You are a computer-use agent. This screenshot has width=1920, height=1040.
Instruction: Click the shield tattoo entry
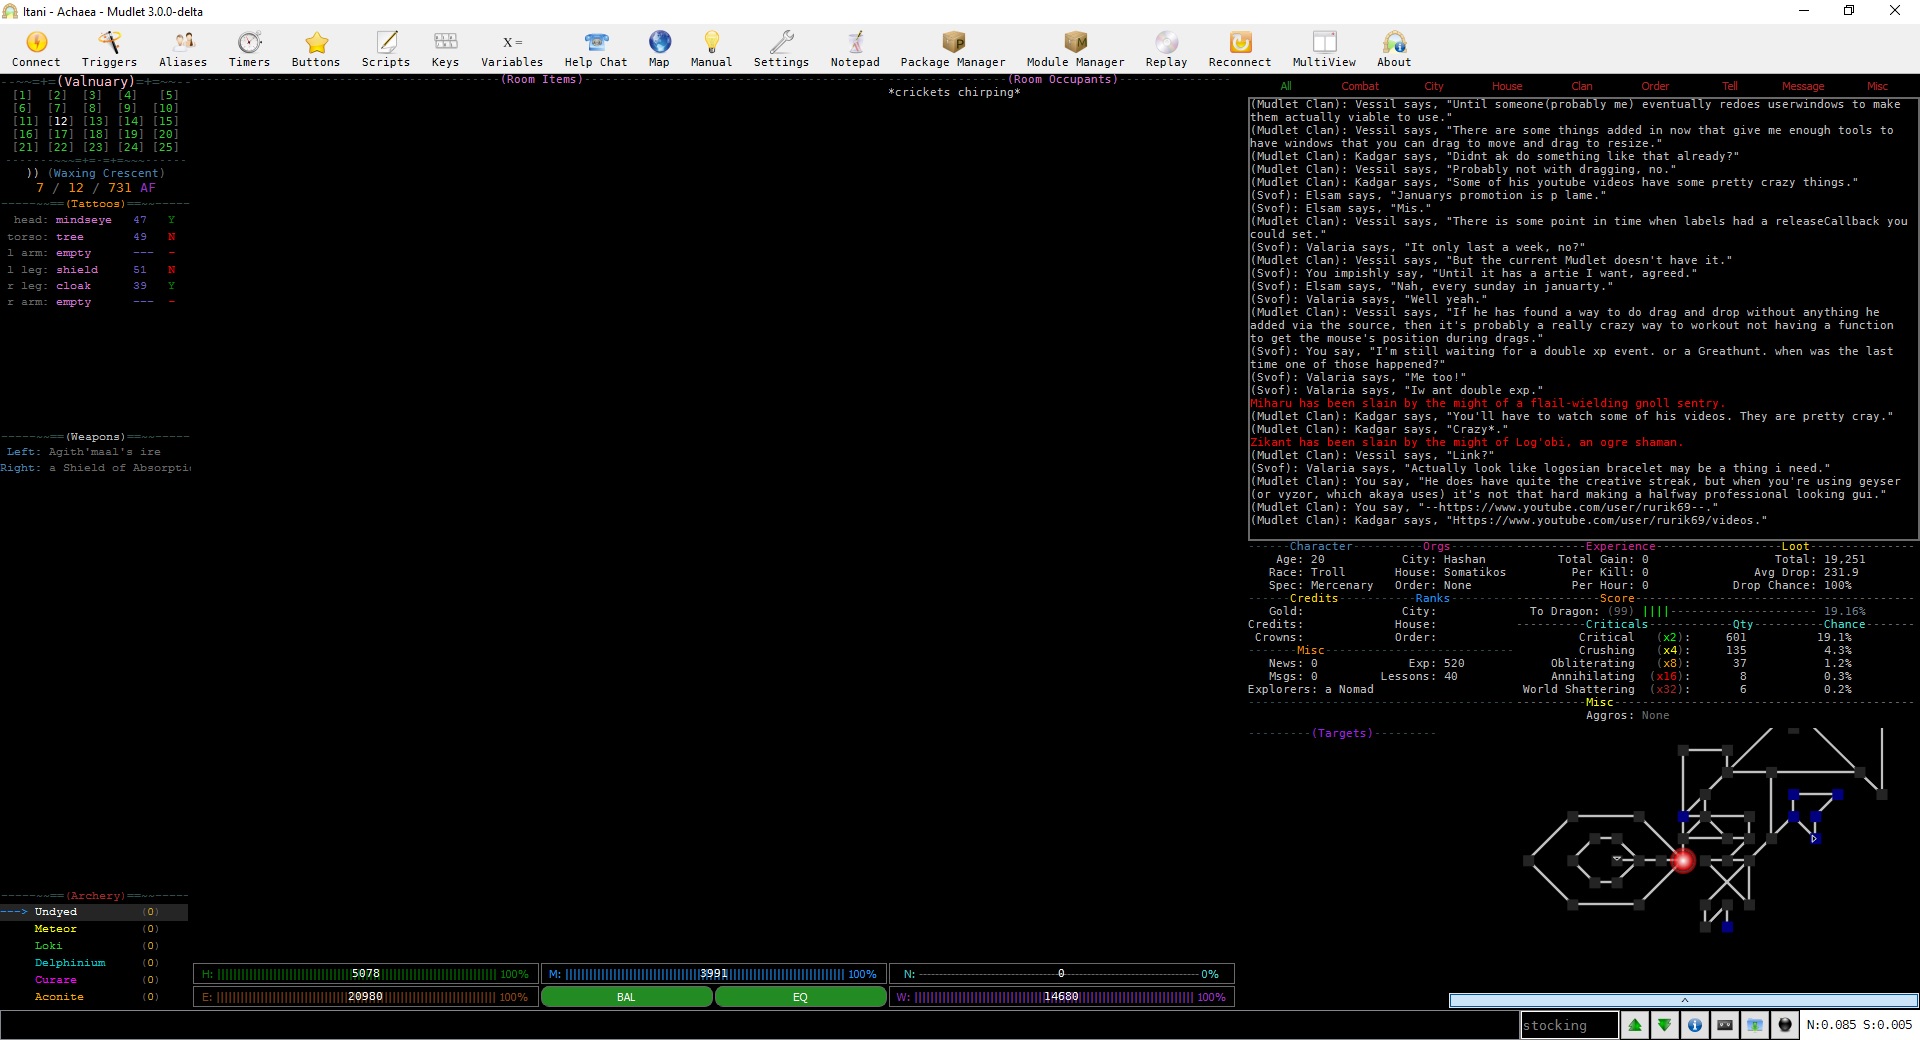tap(77, 270)
